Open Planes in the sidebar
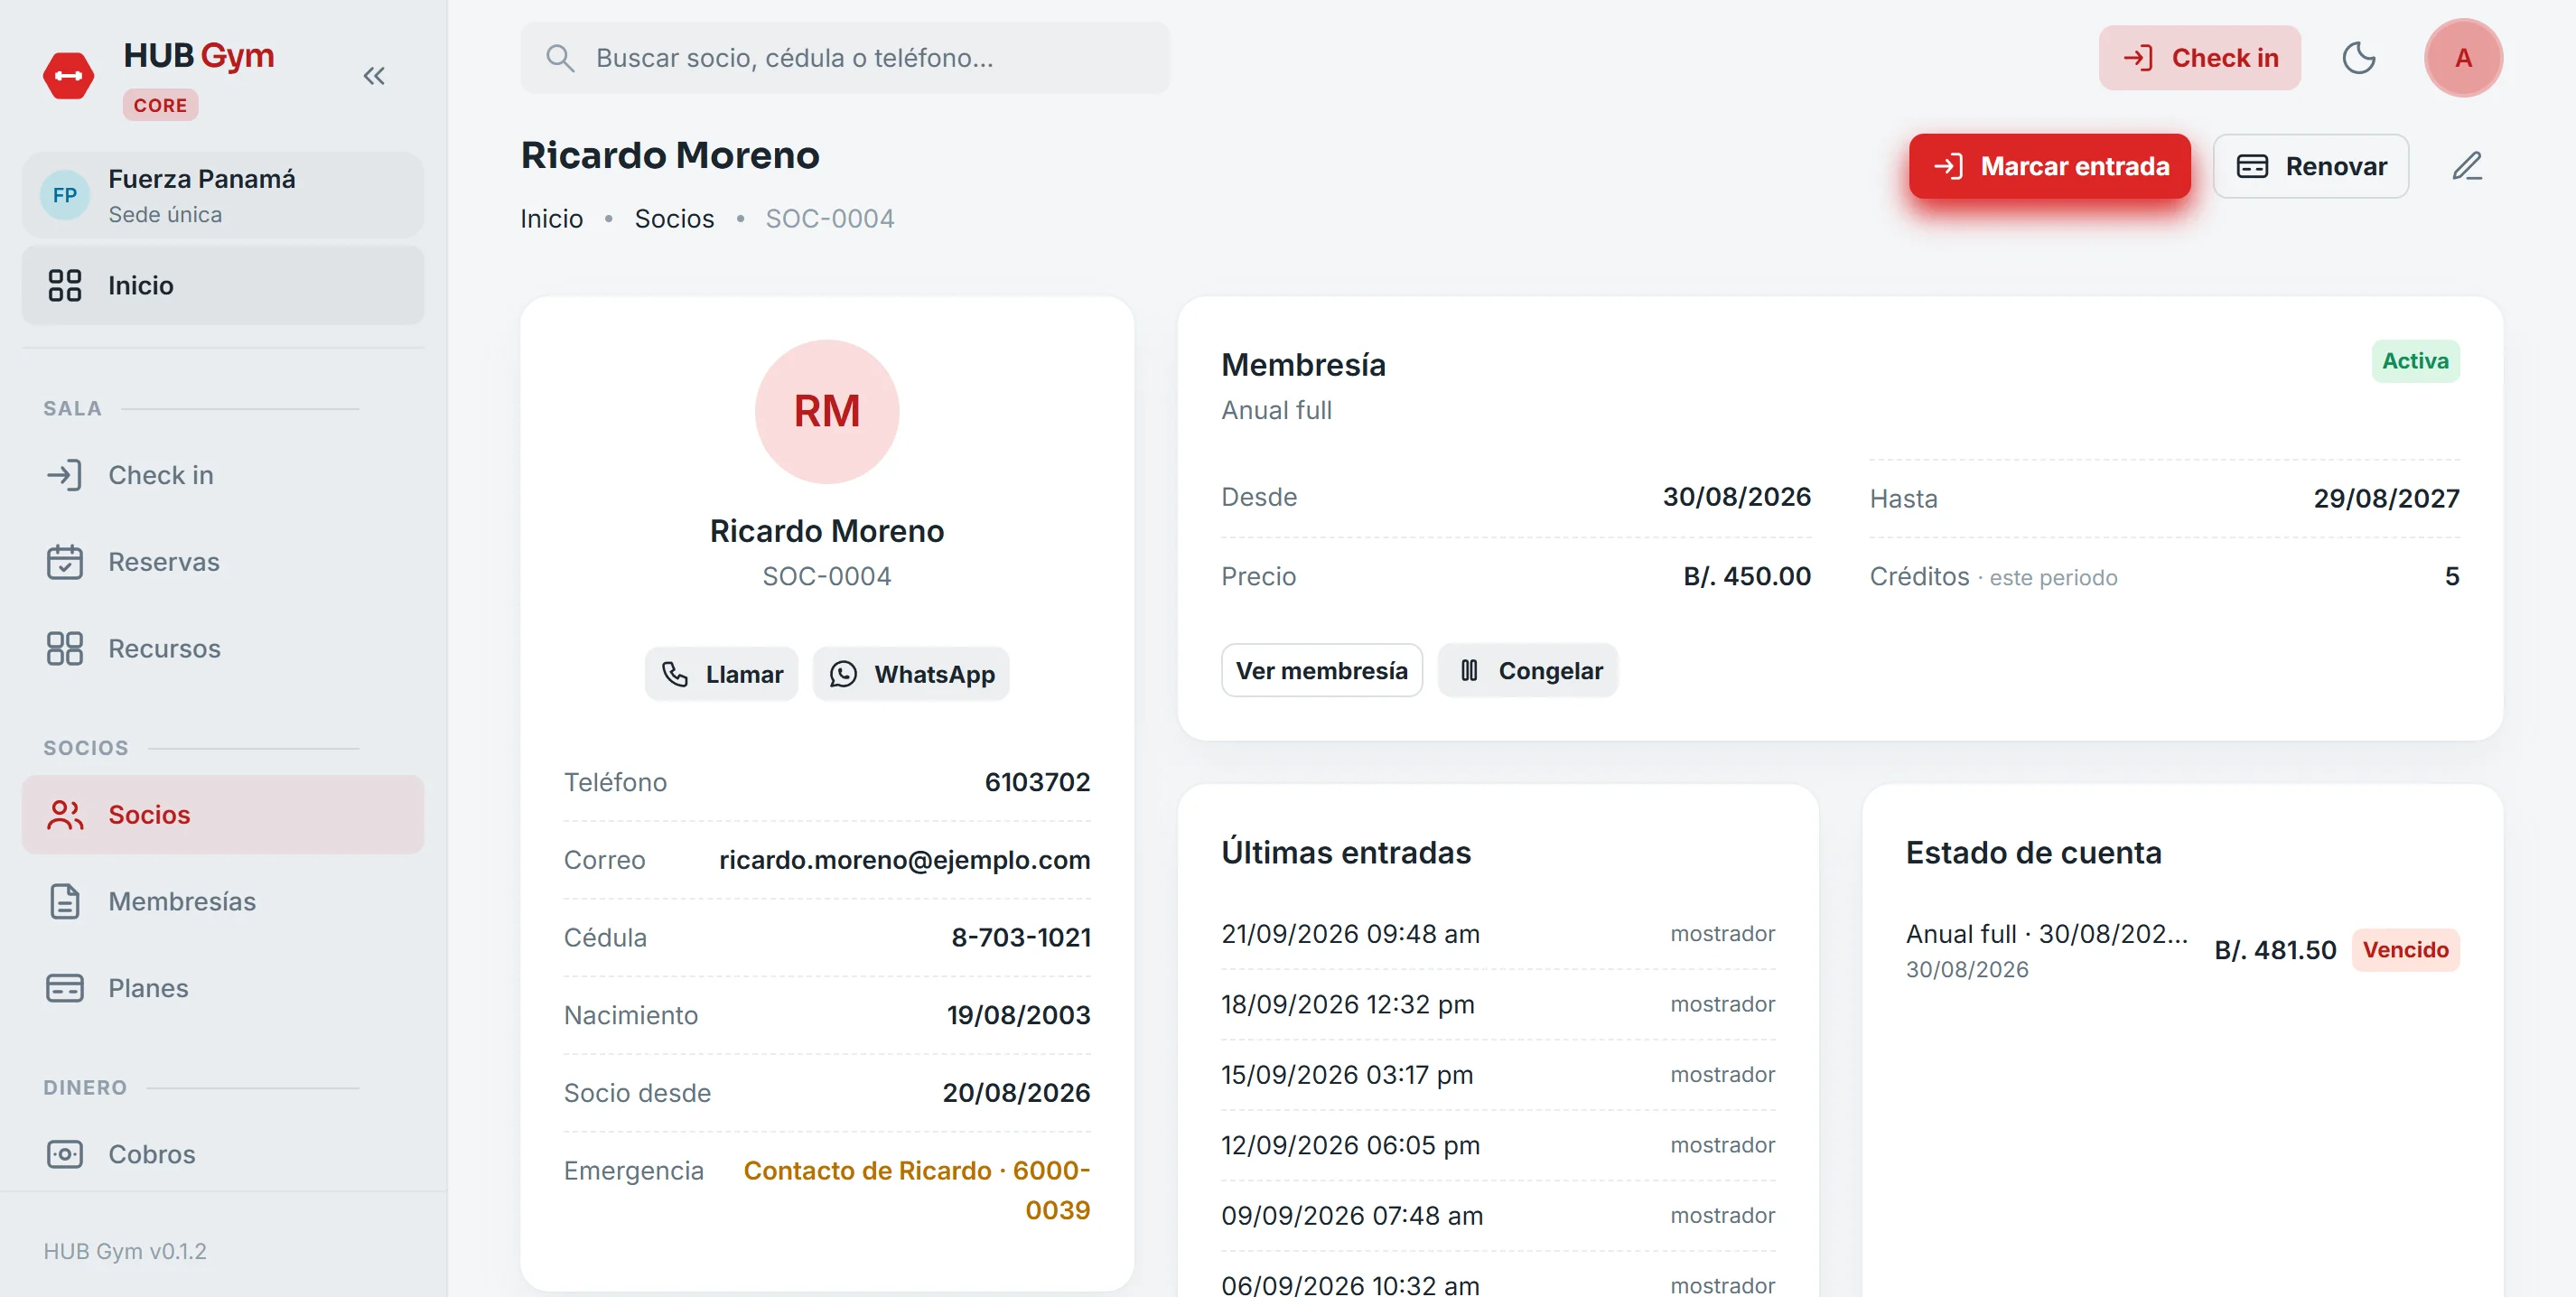Viewport: 2576px width, 1297px height. [223, 988]
